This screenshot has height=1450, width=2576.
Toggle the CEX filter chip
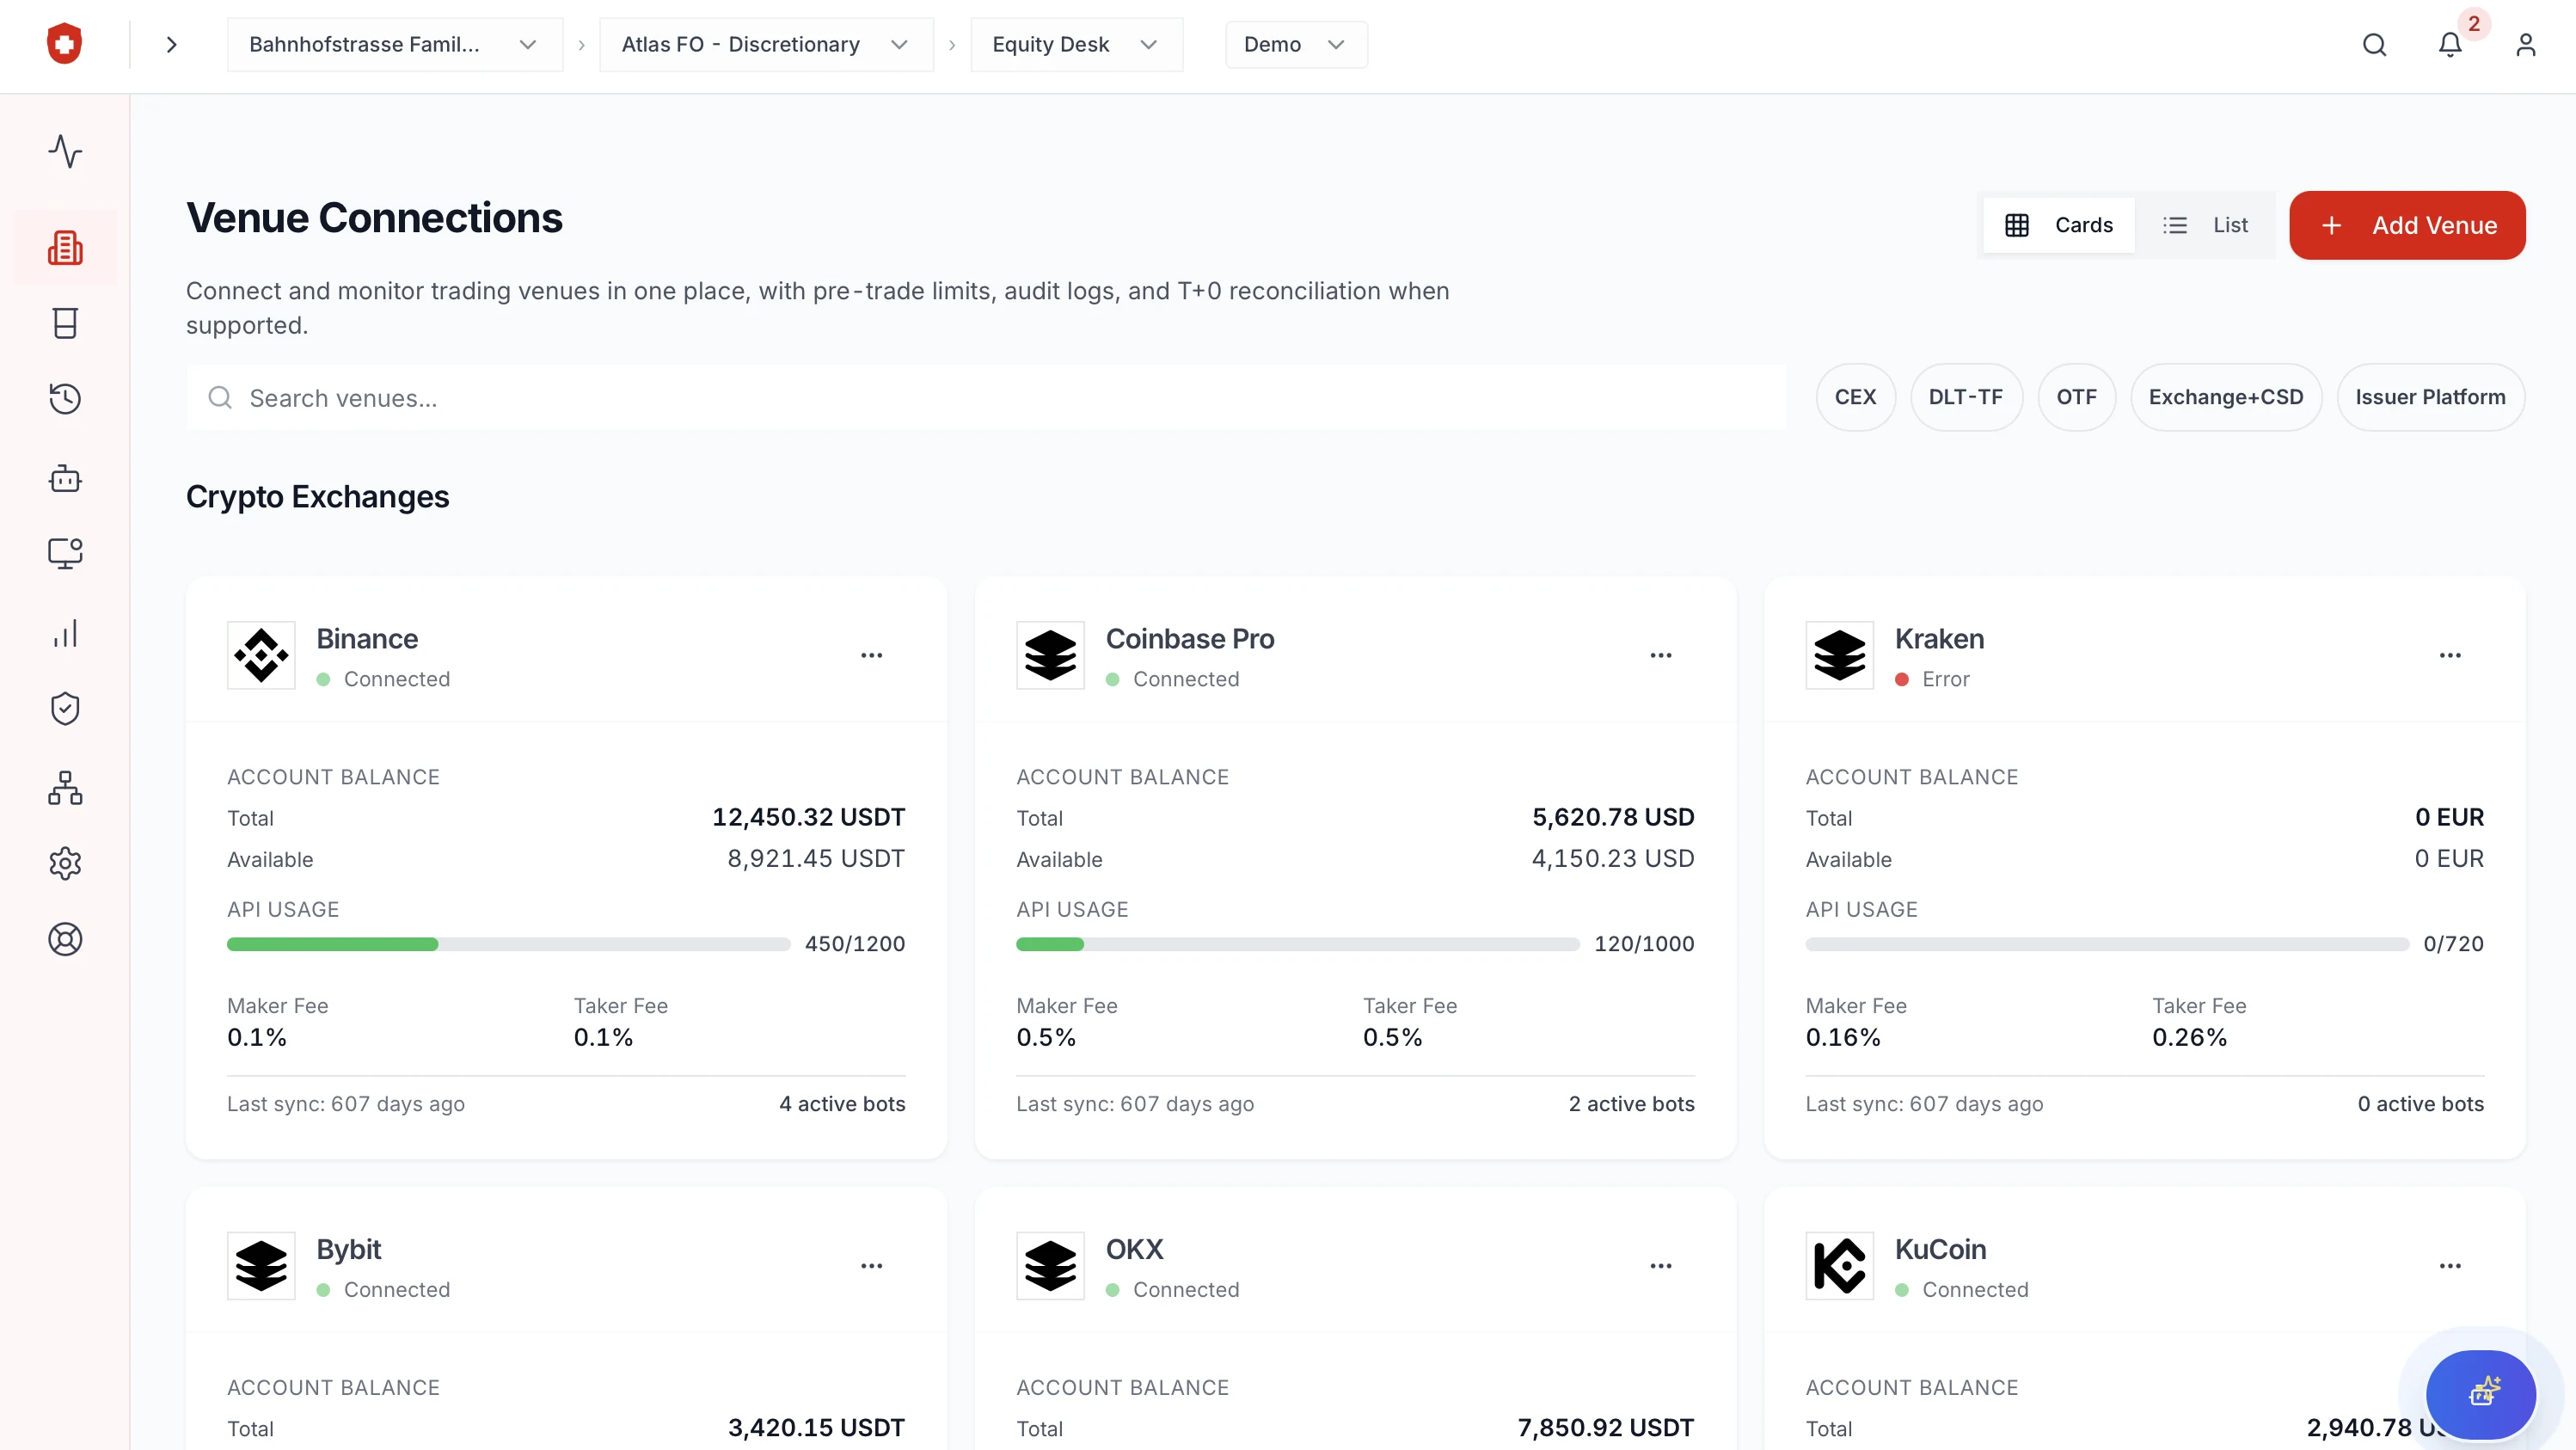(1855, 397)
